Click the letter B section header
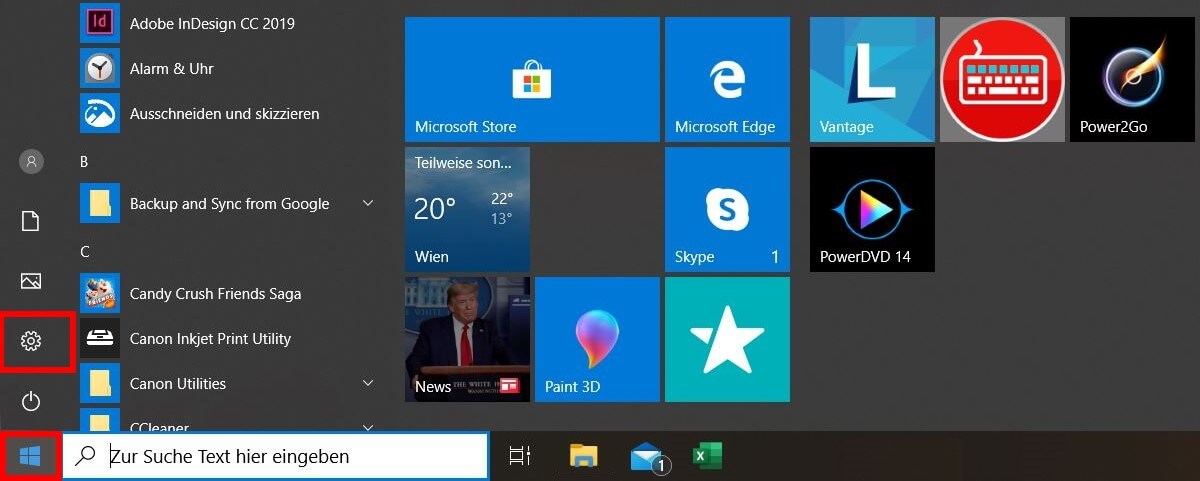The image size is (1200, 481). click(x=84, y=160)
